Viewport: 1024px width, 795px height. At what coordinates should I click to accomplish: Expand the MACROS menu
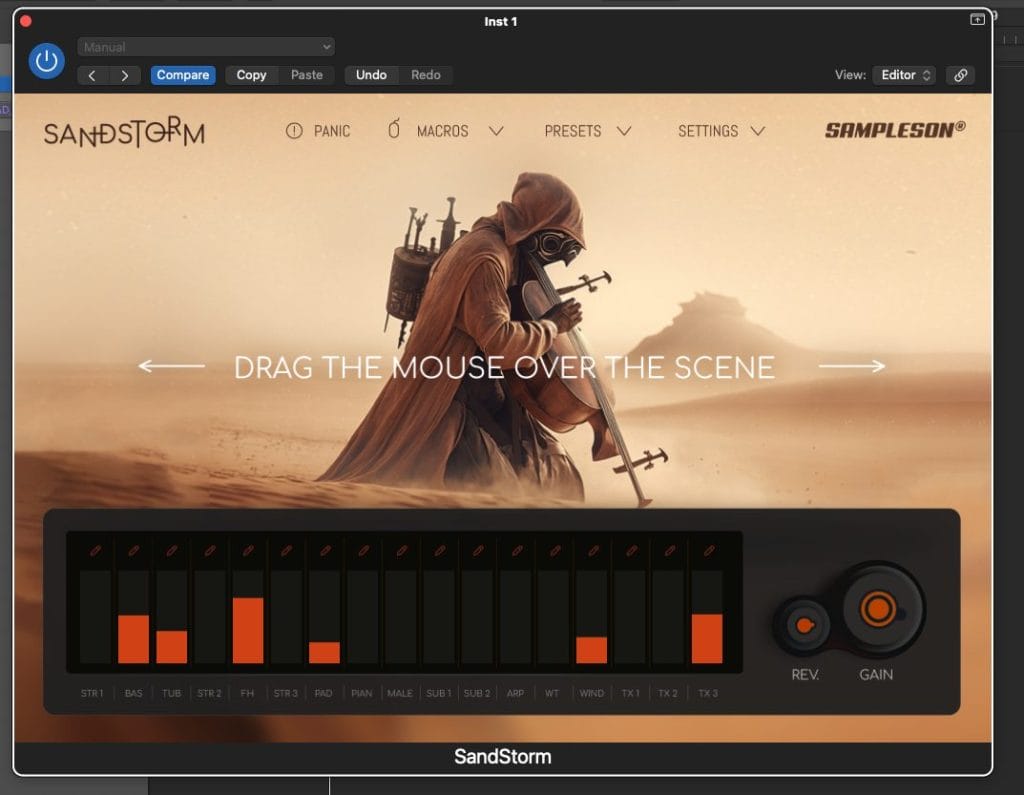(446, 131)
